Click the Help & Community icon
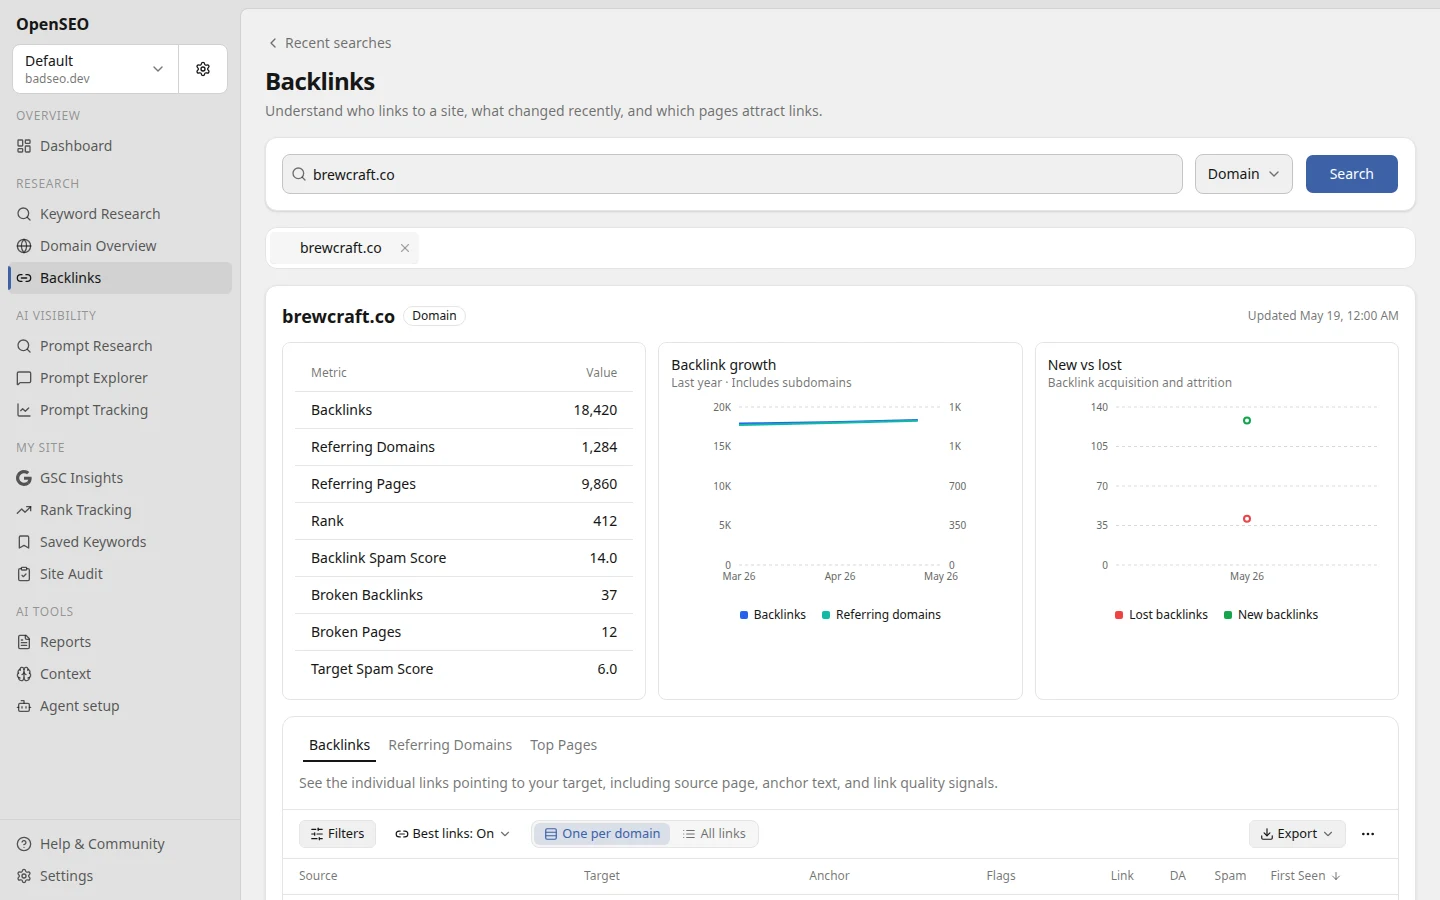This screenshot has width=1440, height=900. pyautogui.click(x=24, y=844)
